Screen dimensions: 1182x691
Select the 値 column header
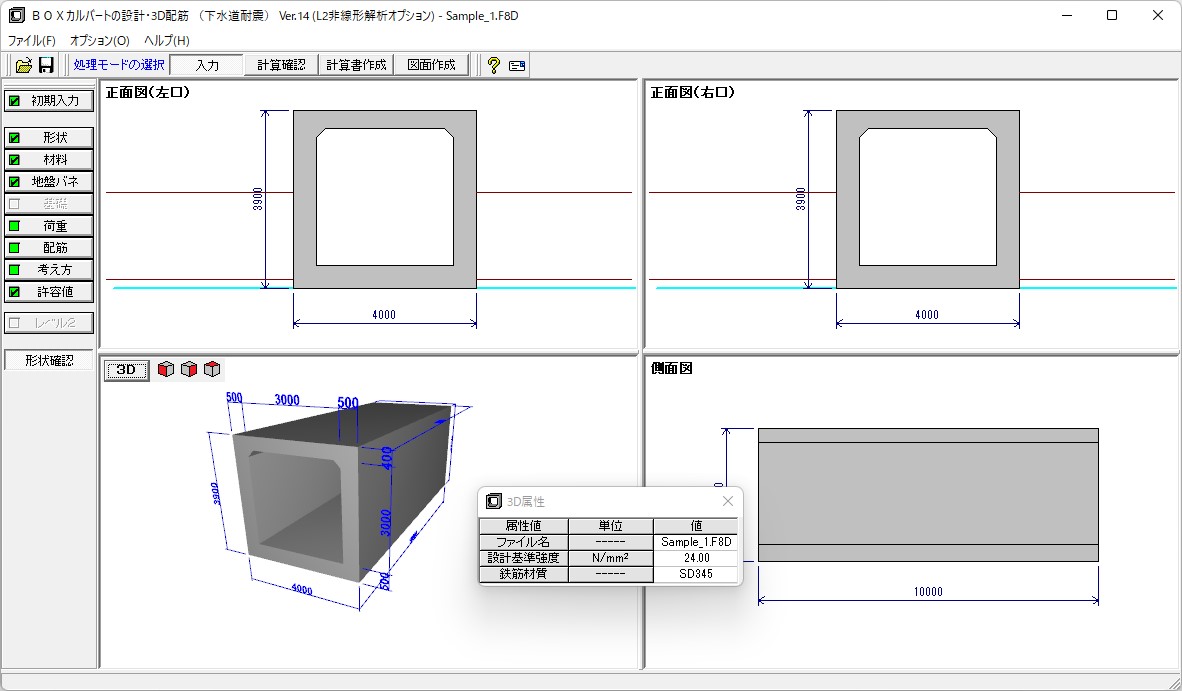[696, 526]
